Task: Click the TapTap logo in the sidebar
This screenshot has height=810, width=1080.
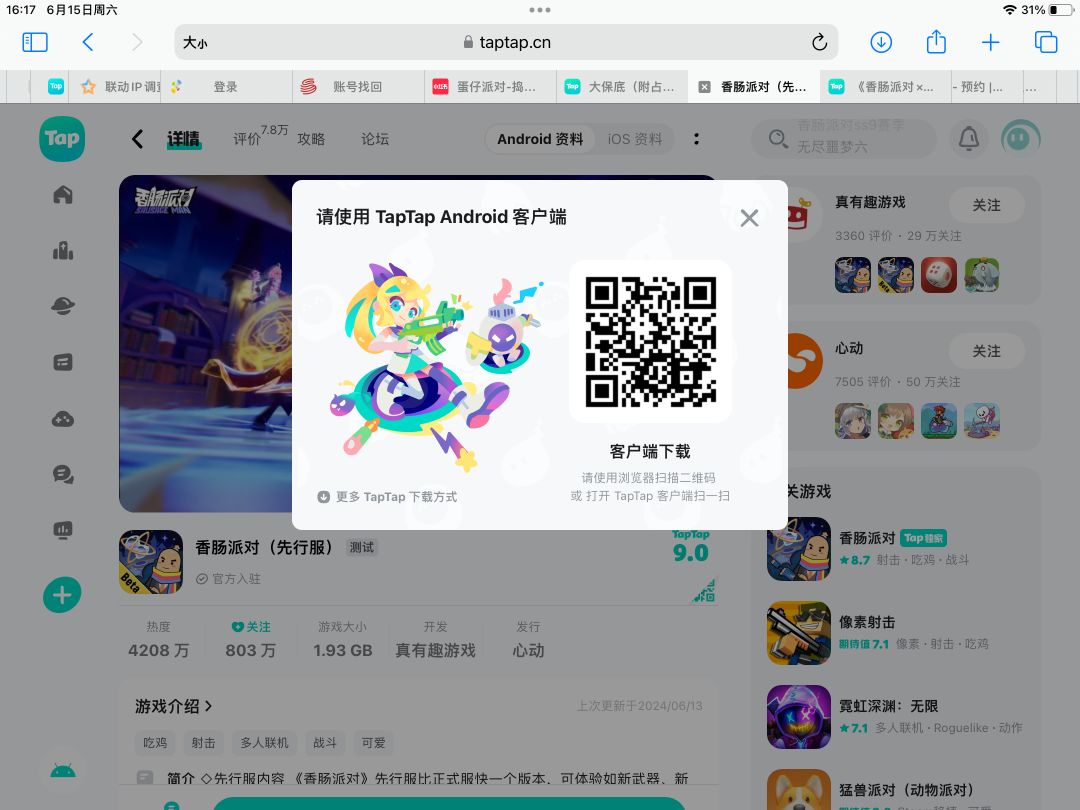Action: click(62, 138)
